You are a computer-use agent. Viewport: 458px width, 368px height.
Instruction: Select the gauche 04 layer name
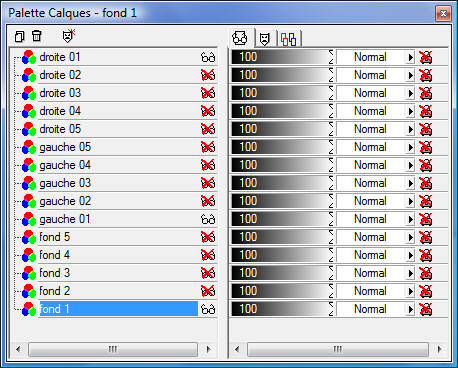[x=65, y=165]
